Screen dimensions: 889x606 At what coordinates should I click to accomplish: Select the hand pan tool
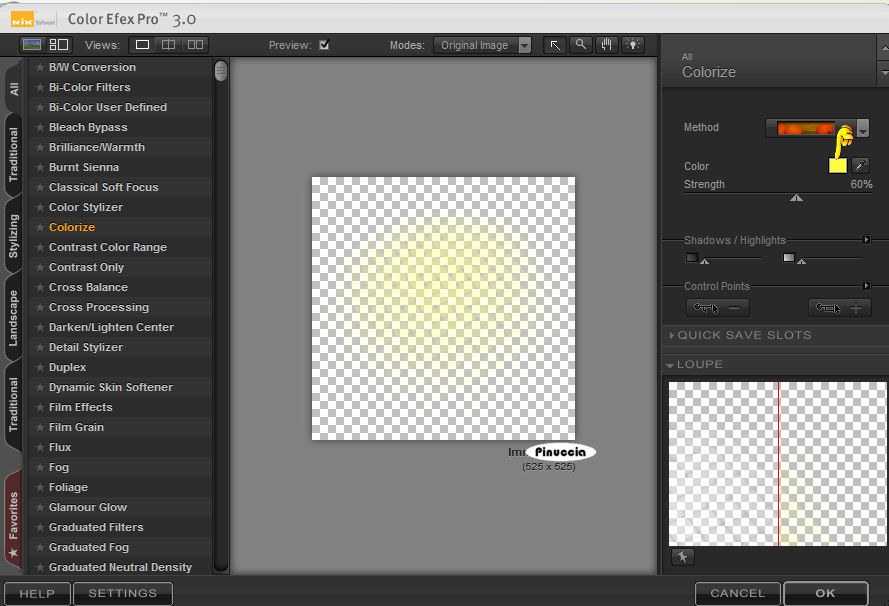607,45
